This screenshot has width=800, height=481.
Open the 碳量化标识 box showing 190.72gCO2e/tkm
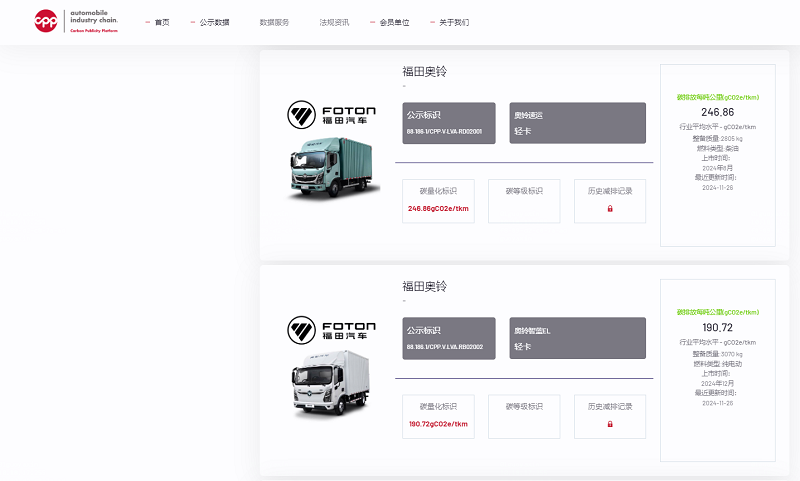click(x=438, y=416)
